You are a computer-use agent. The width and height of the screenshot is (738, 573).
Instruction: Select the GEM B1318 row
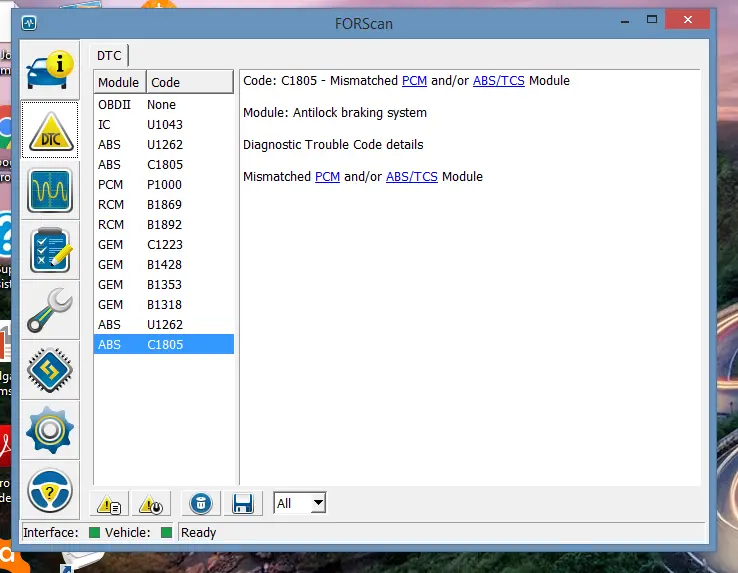click(164, 305)
